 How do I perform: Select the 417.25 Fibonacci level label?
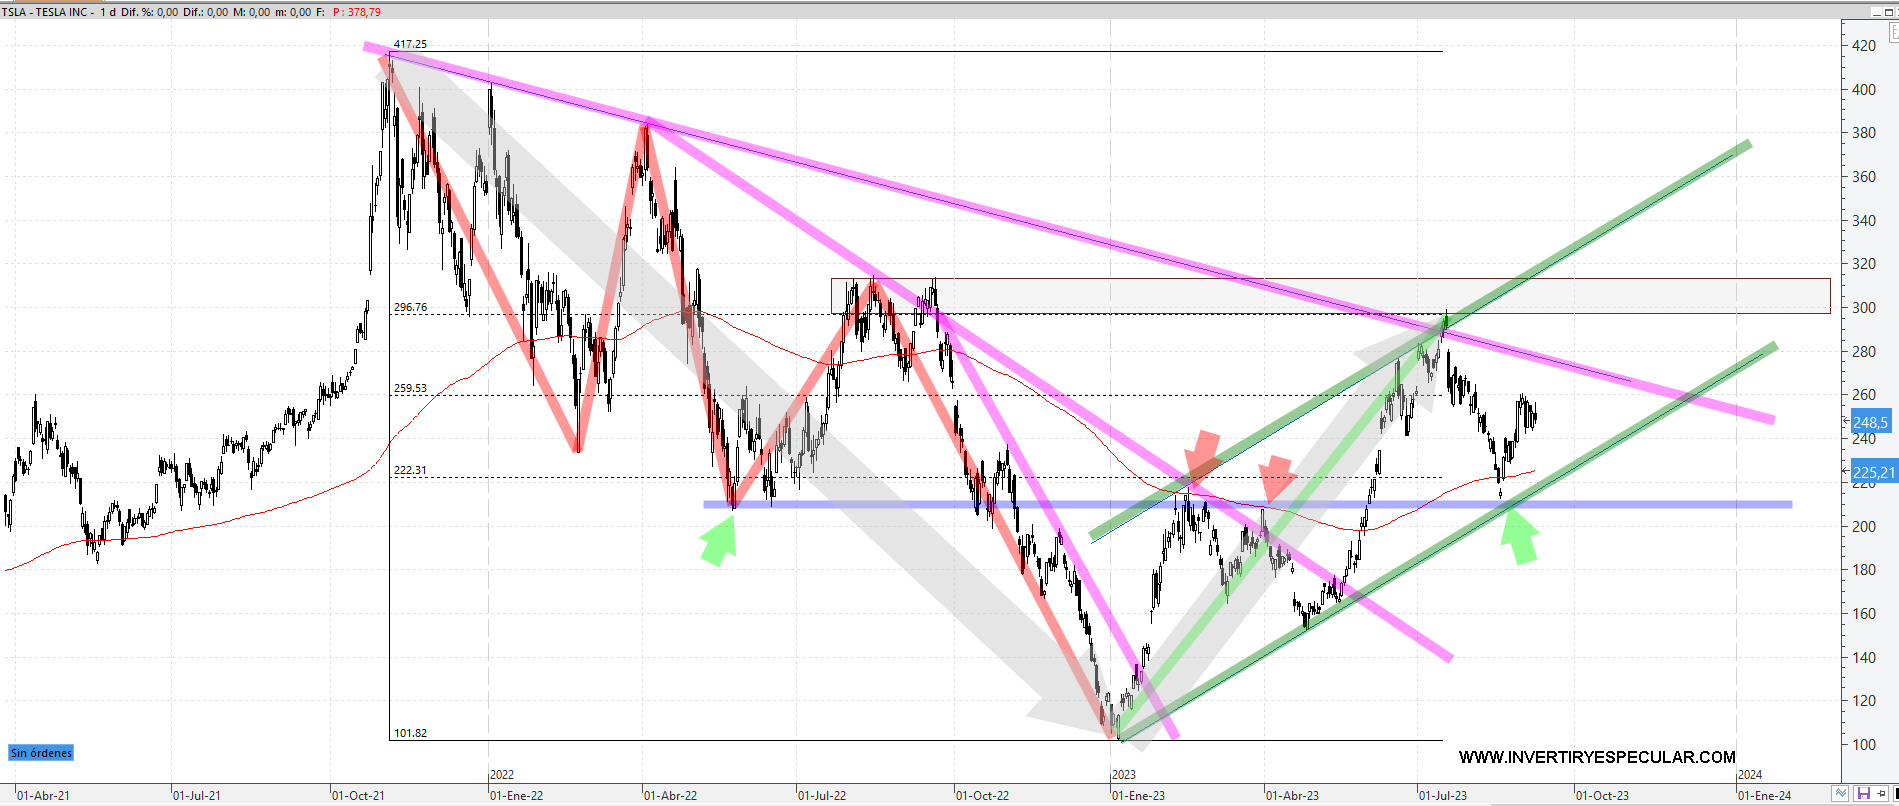[410, 44]
